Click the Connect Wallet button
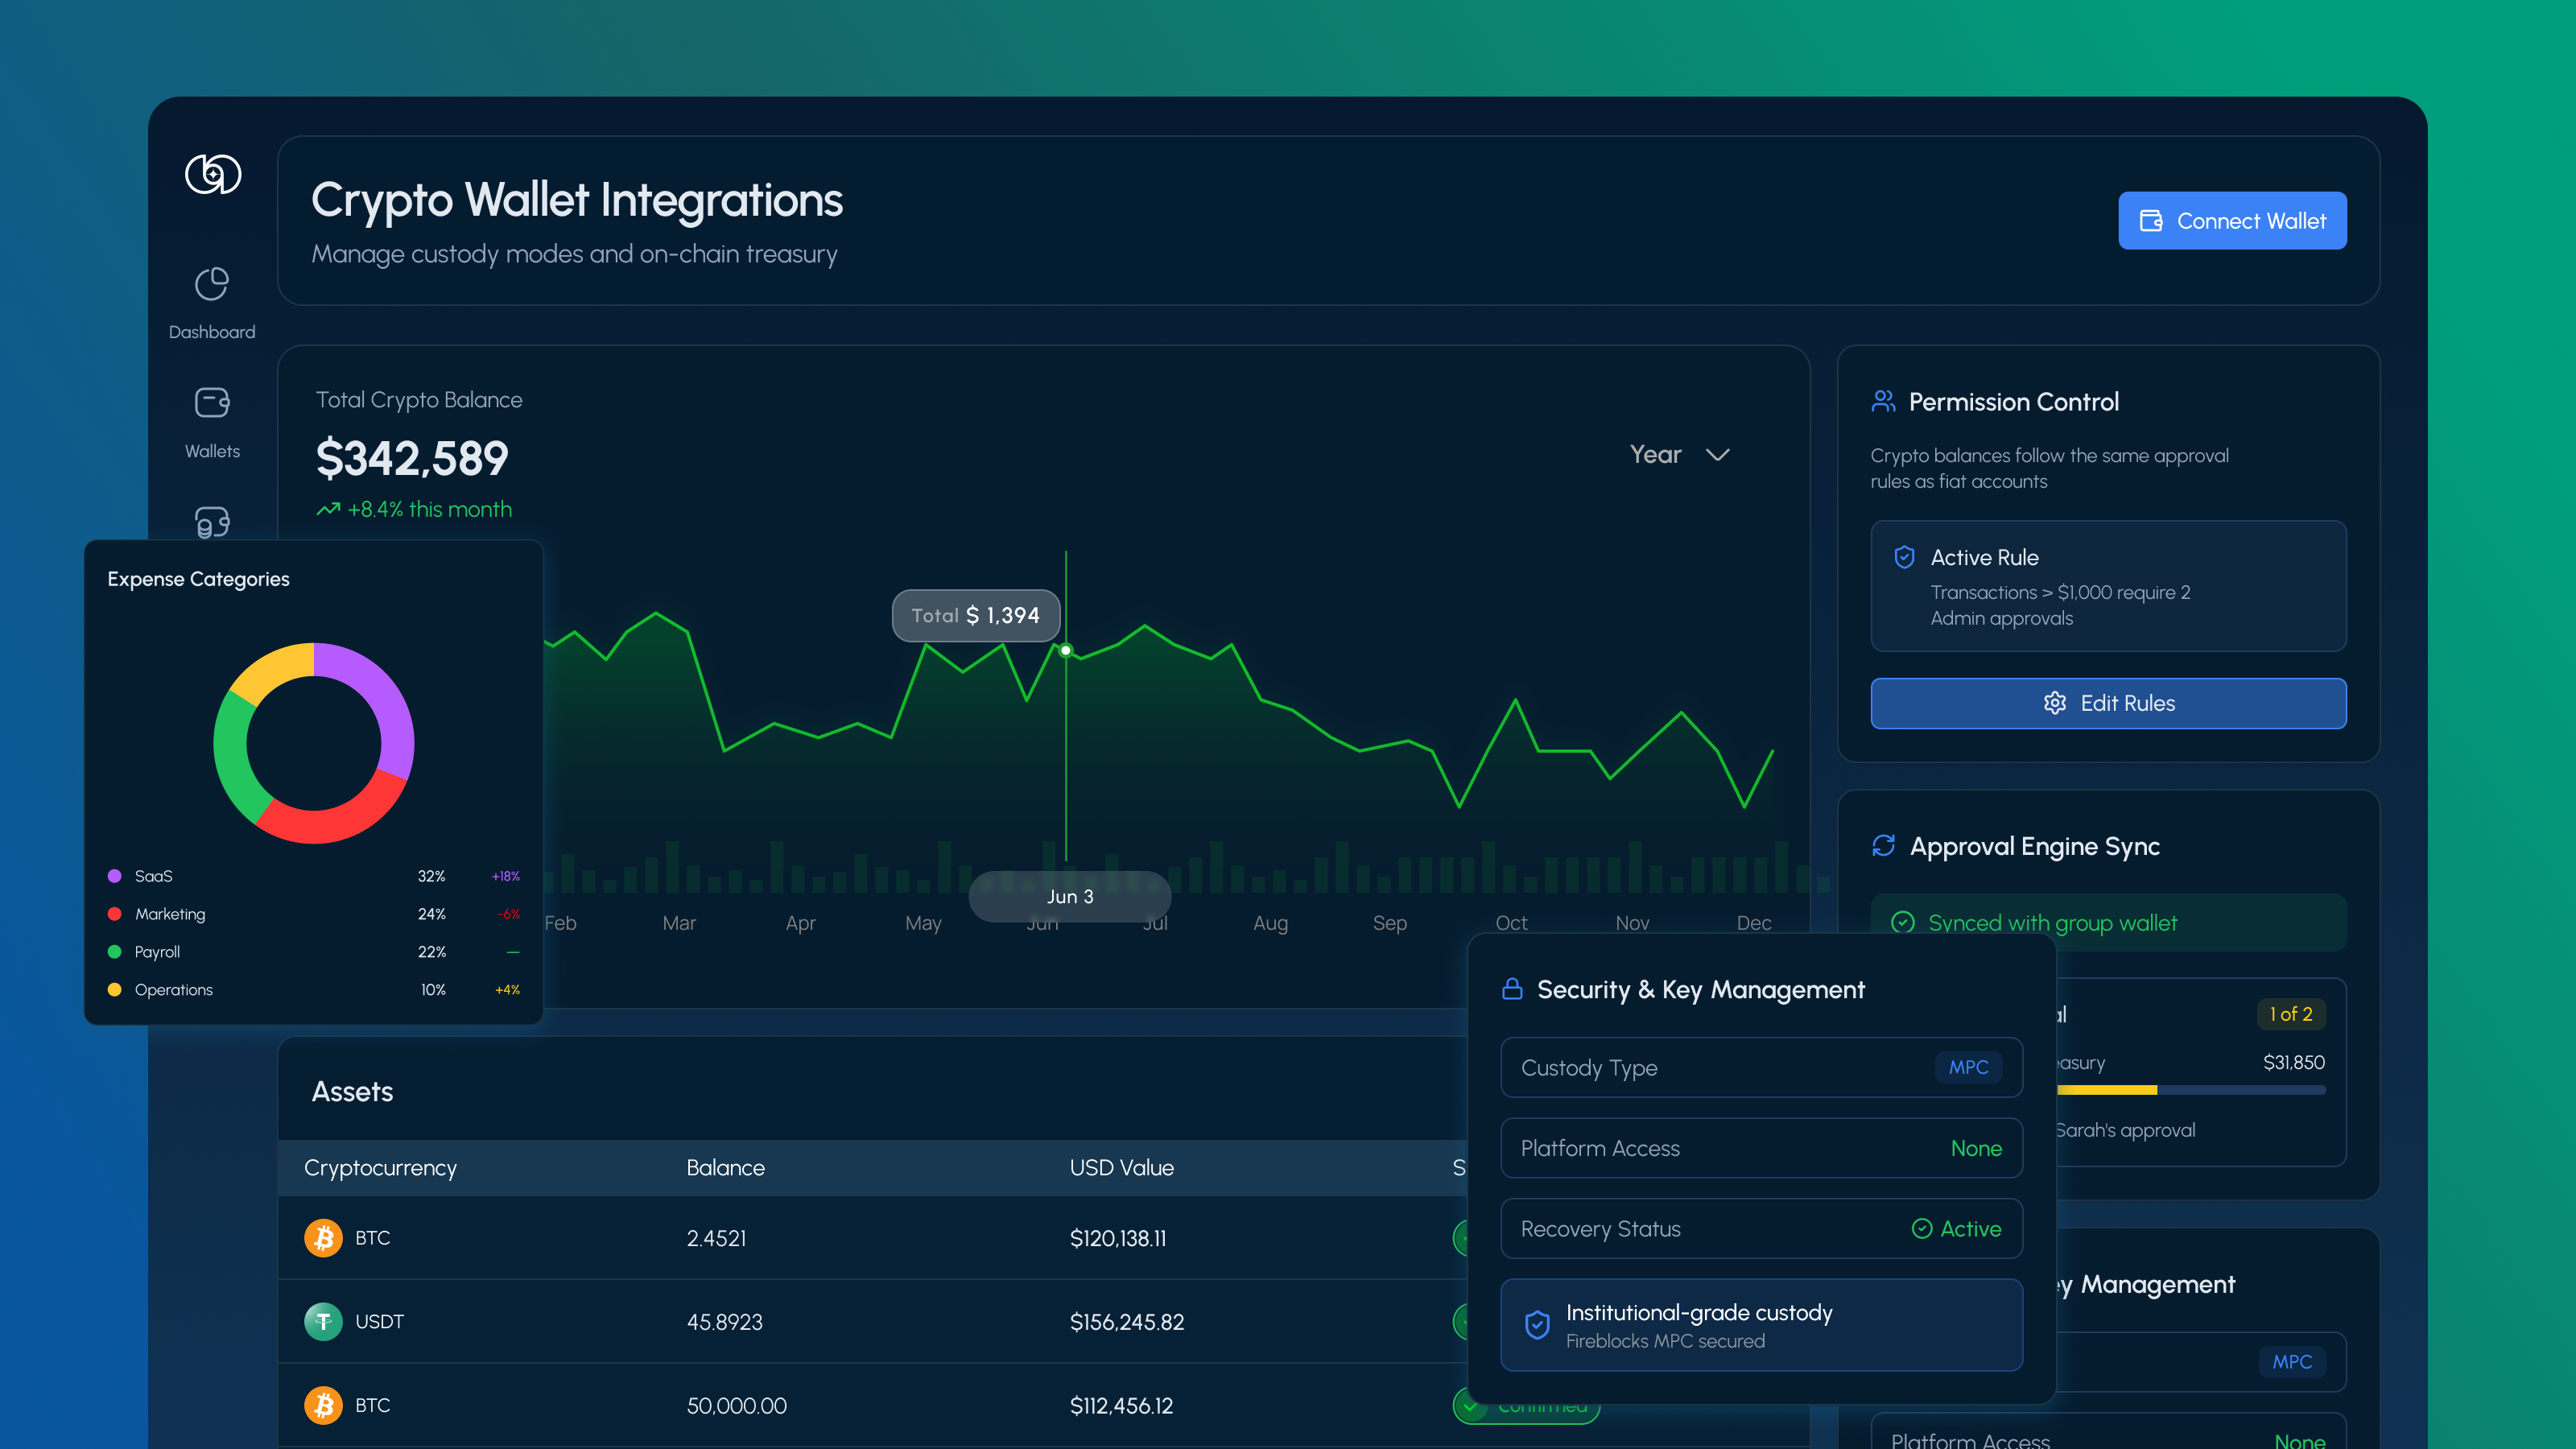The height and width of the screenshot is (1449, 2576). click(x=2232, y=221)
